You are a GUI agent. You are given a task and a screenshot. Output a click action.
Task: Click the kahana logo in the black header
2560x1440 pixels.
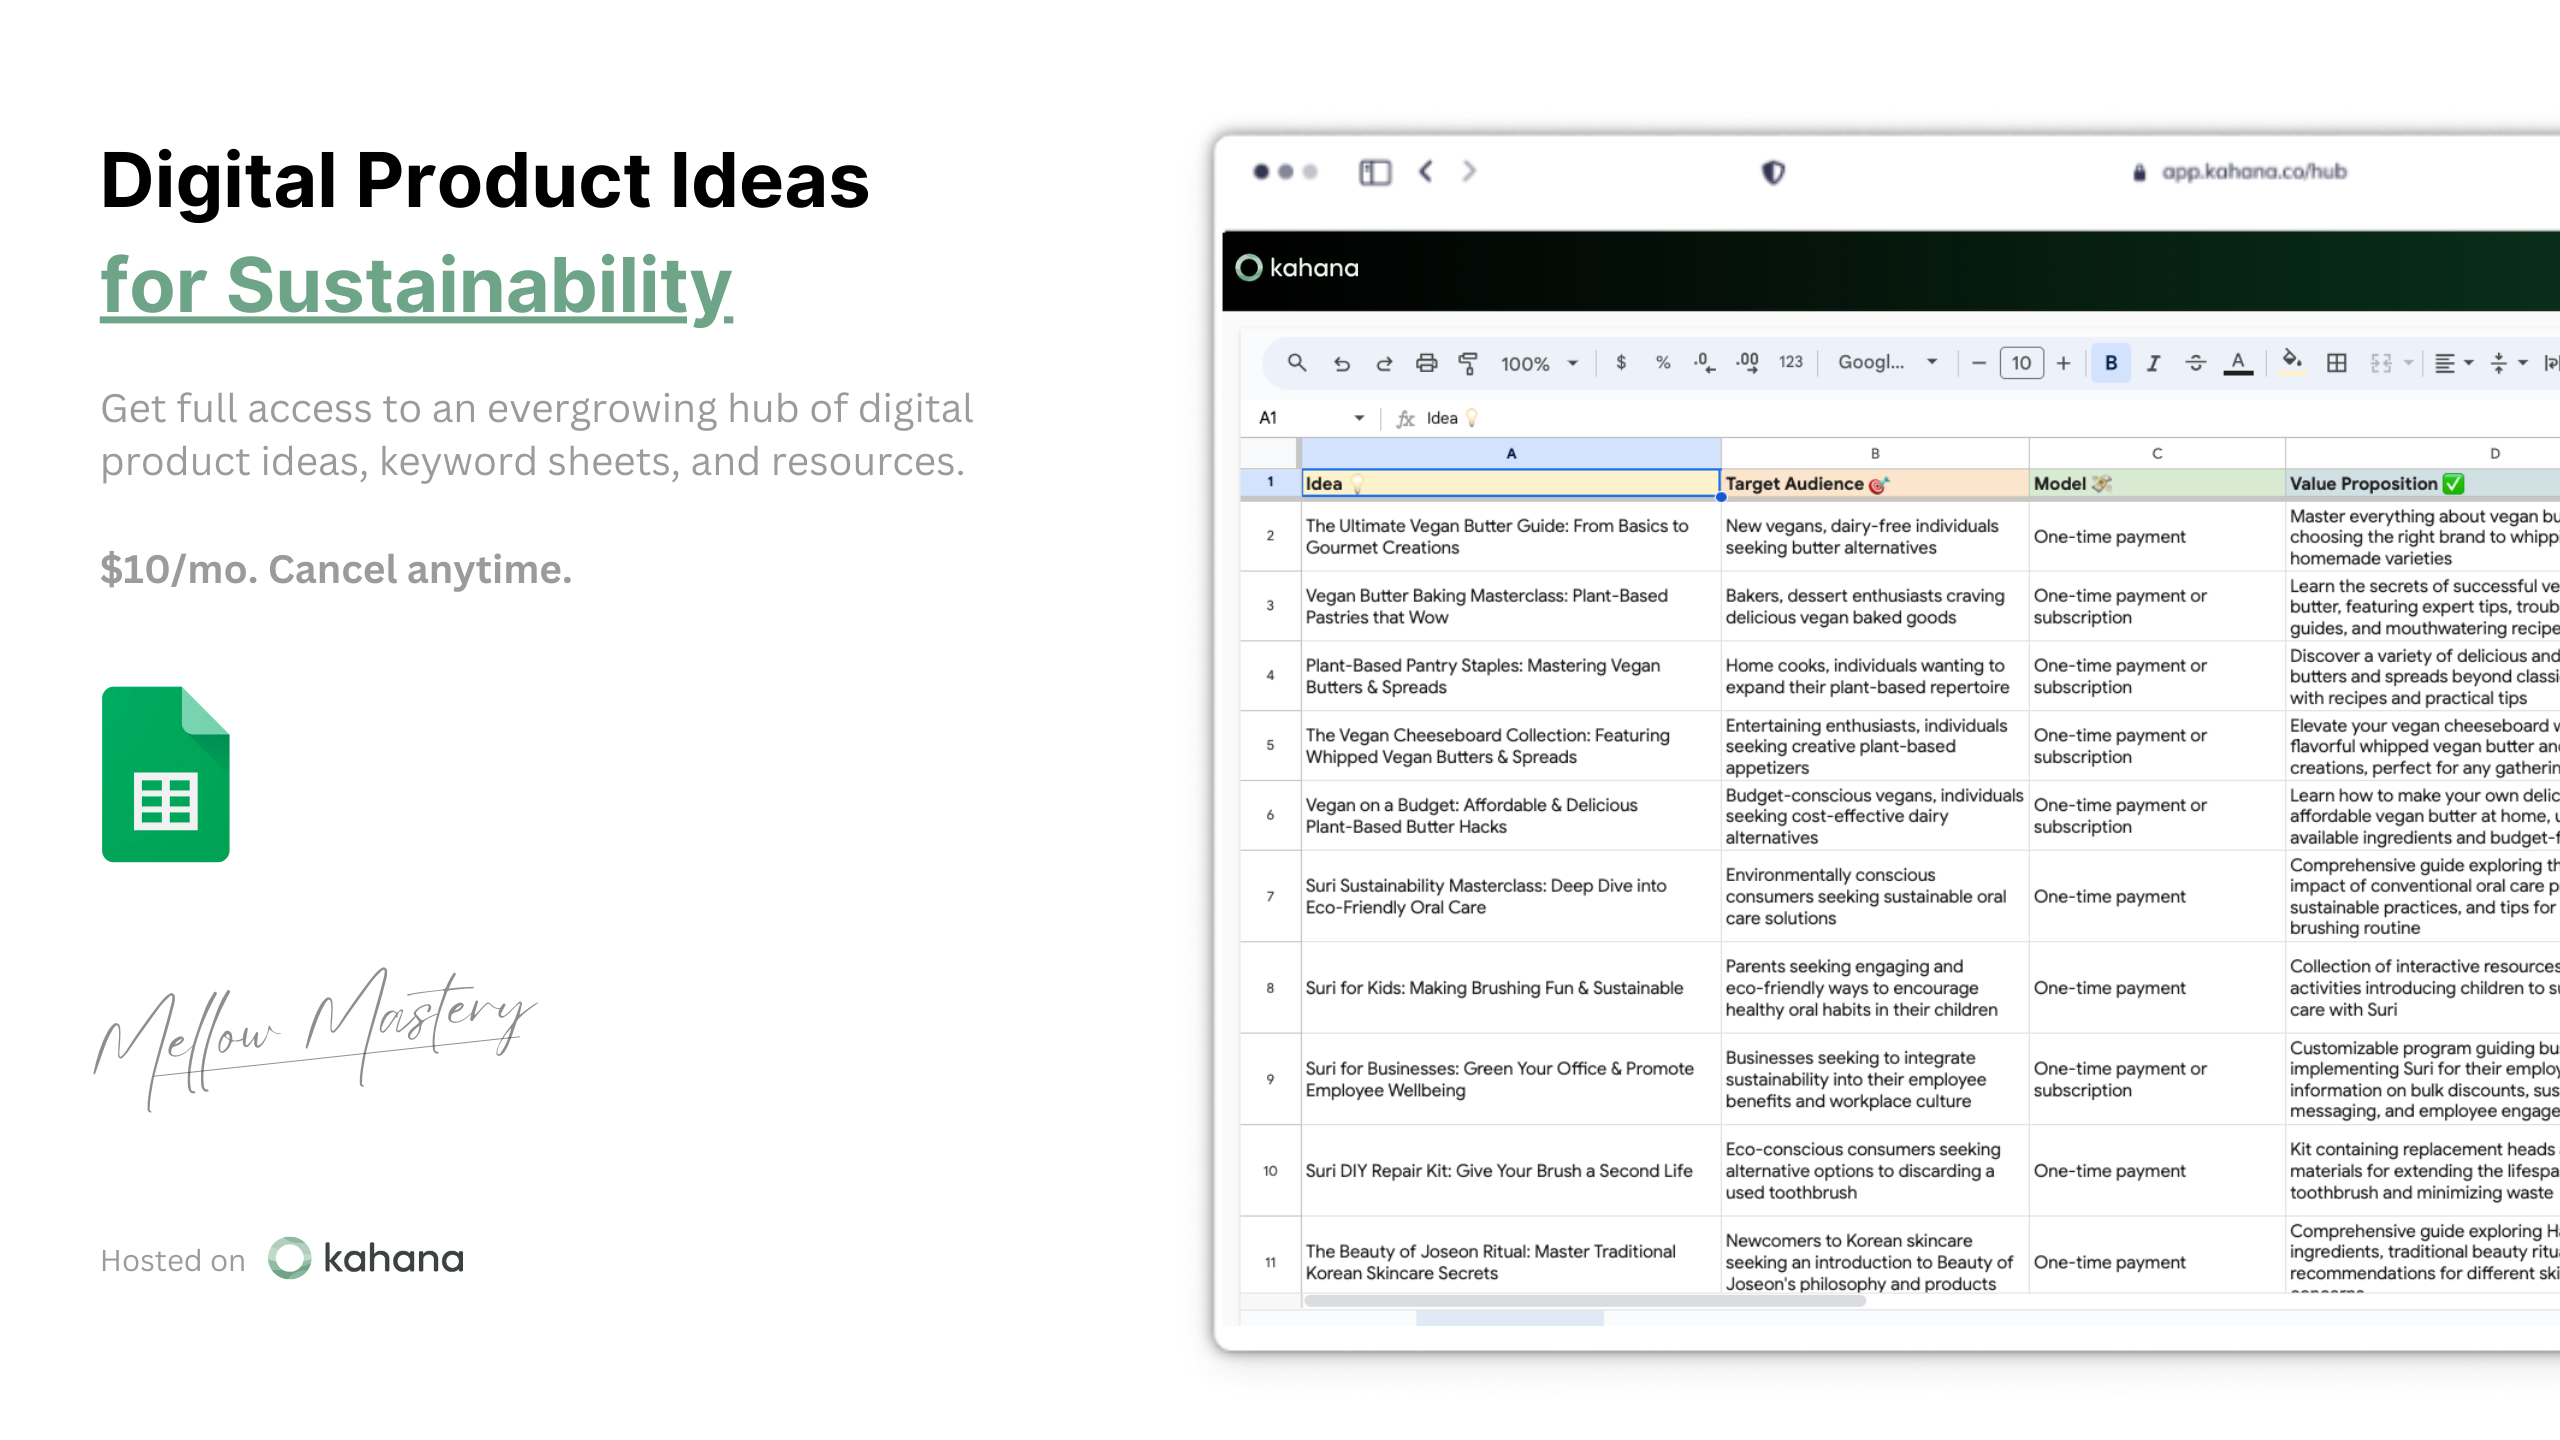(1297, 268)
